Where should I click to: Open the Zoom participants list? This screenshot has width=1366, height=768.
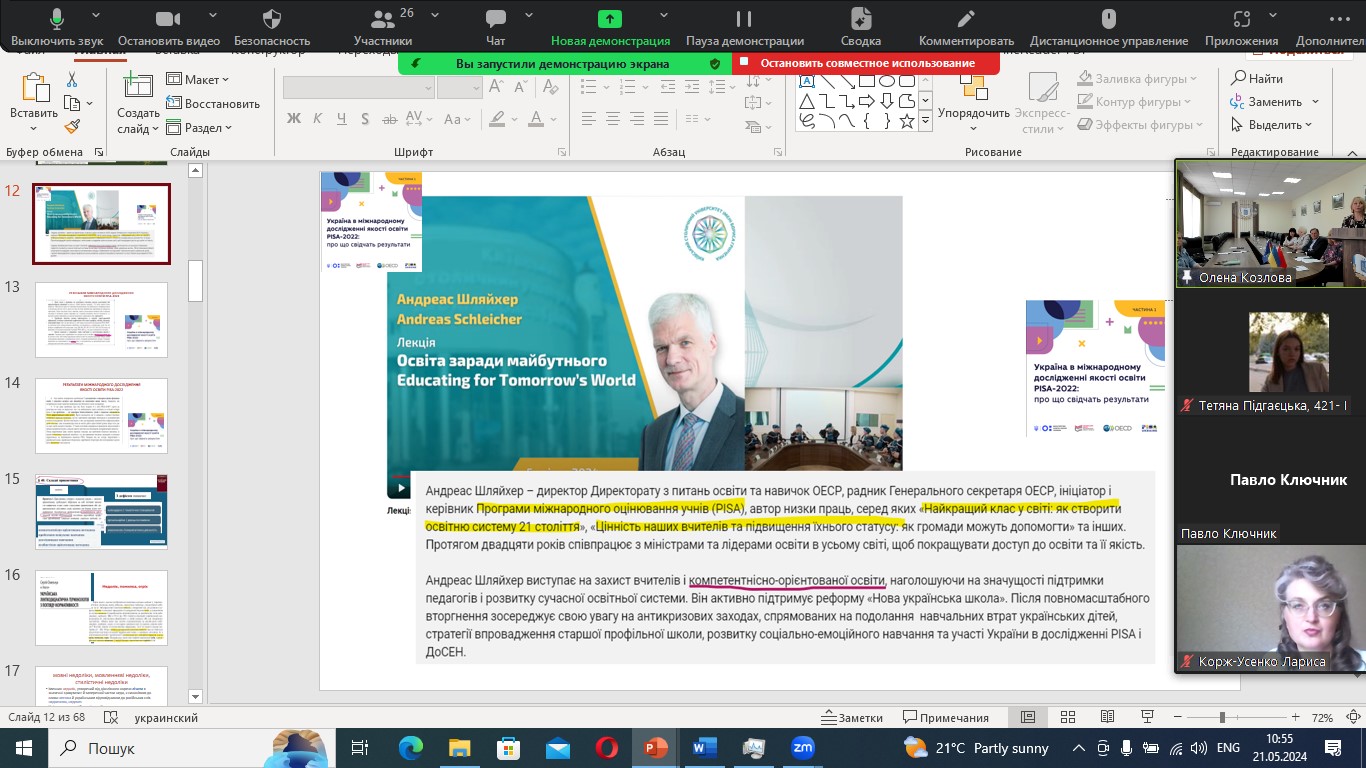(x=389, y=26)
